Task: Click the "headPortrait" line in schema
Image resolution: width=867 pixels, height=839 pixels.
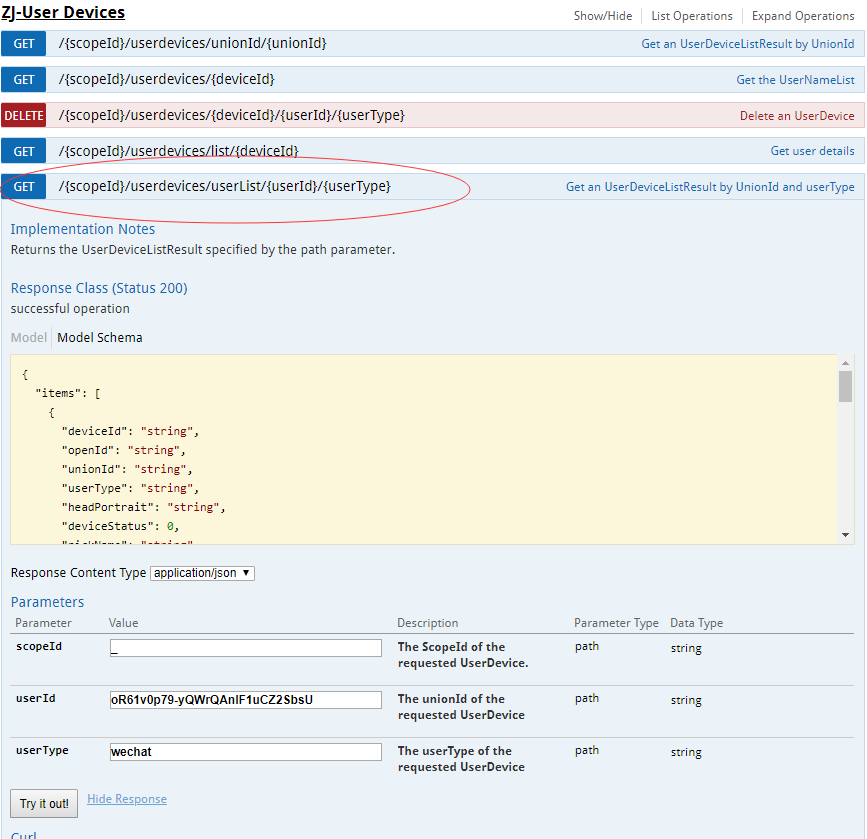Action: tap(143, 507)
